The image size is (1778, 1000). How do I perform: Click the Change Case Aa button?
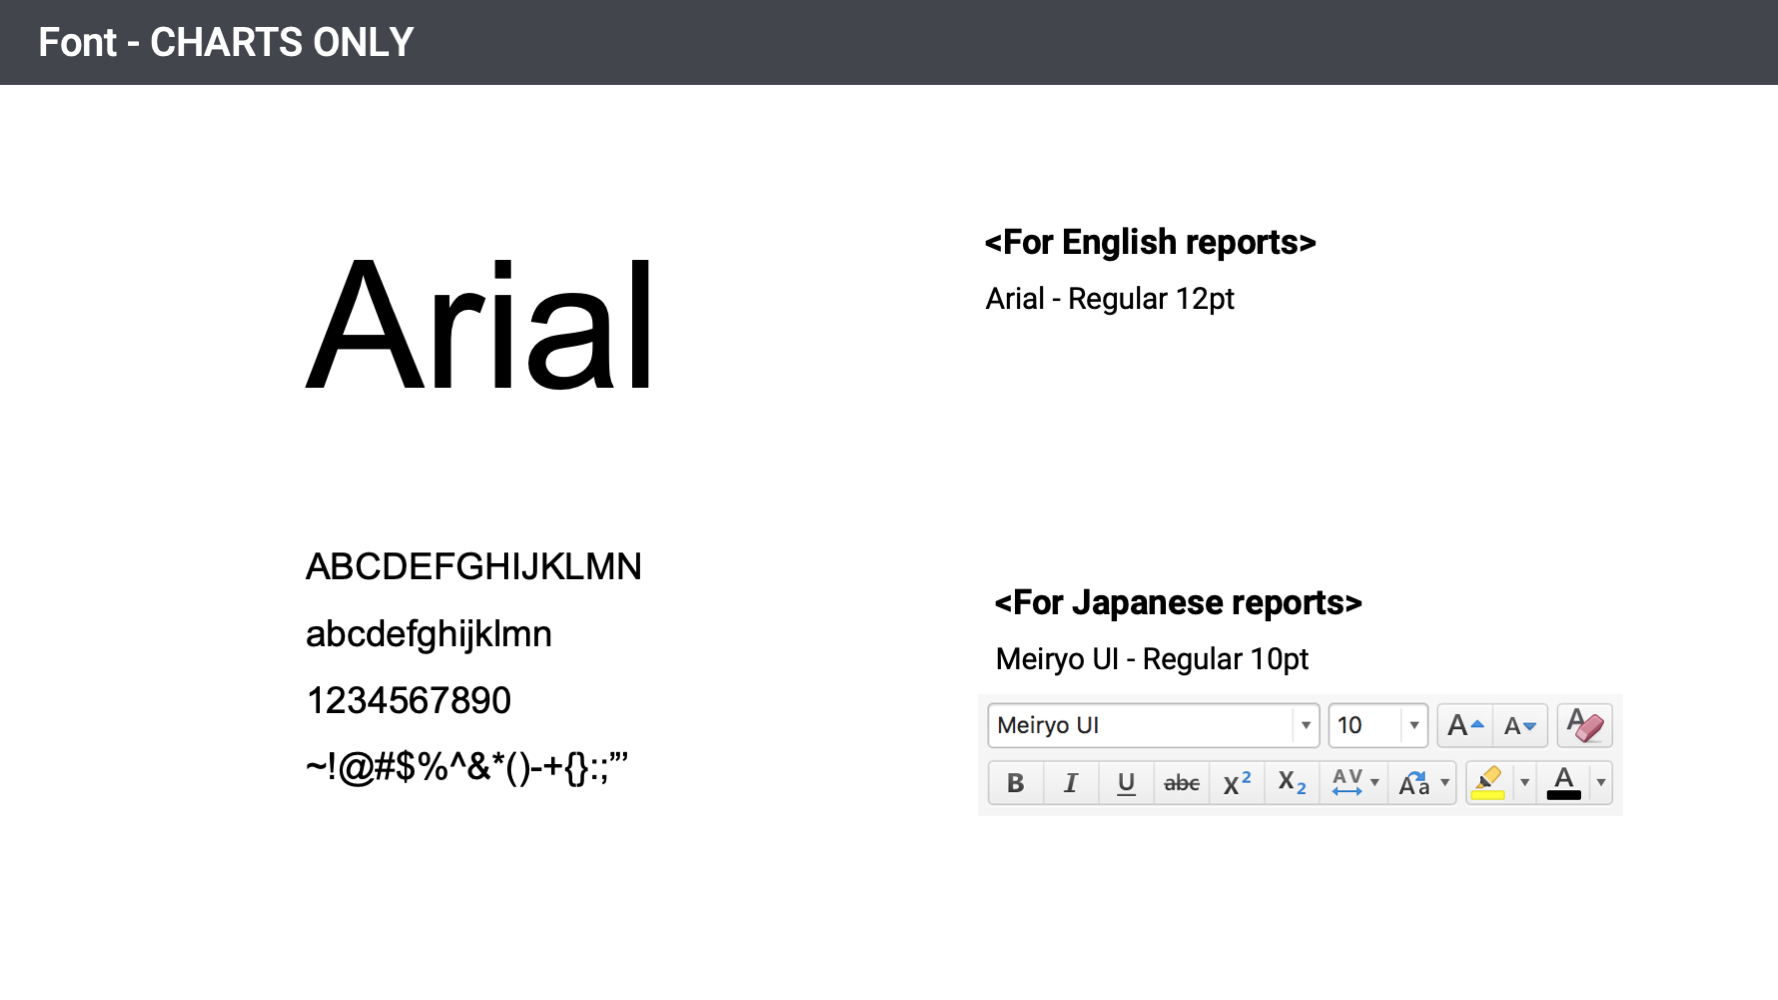coord(1414,783)
